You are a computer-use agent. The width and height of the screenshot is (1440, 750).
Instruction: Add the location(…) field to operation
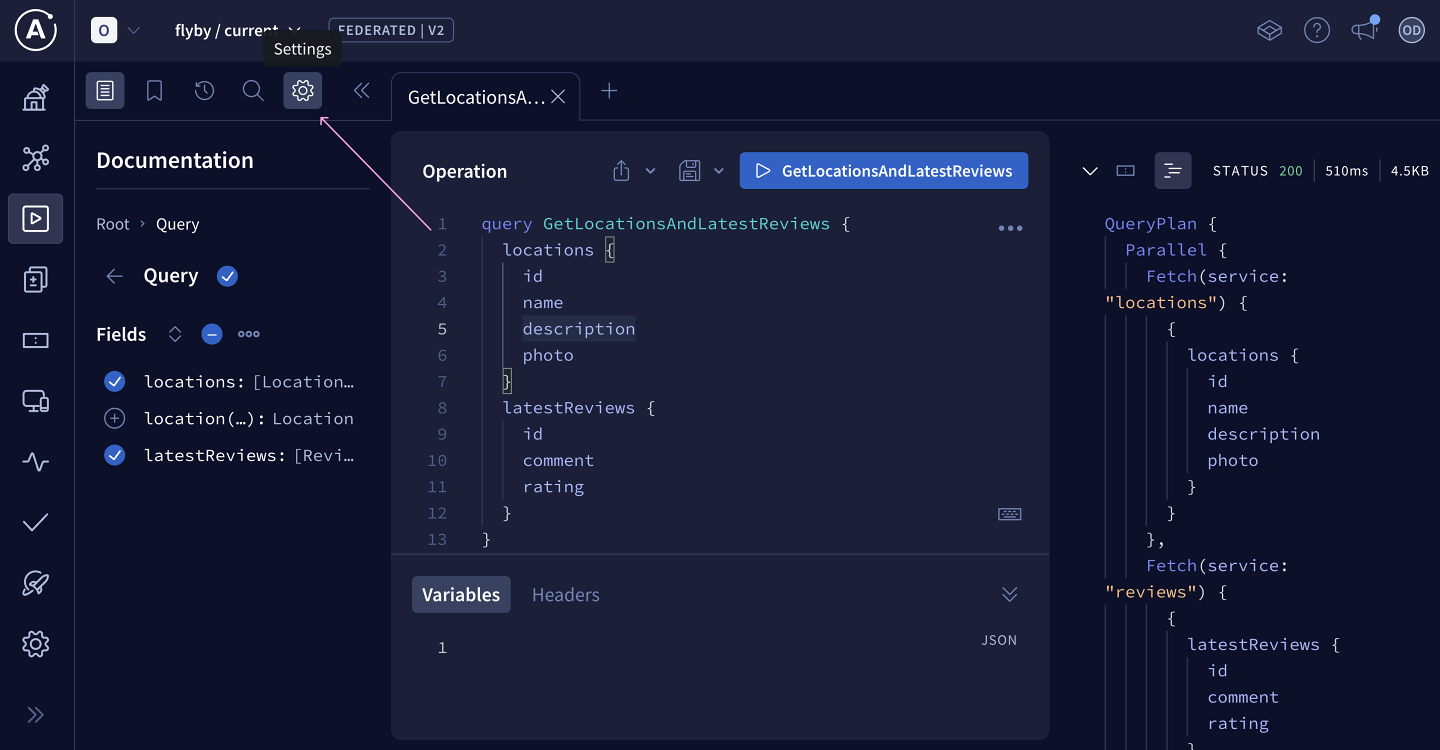pyautogui.click(x=115, y=418)
